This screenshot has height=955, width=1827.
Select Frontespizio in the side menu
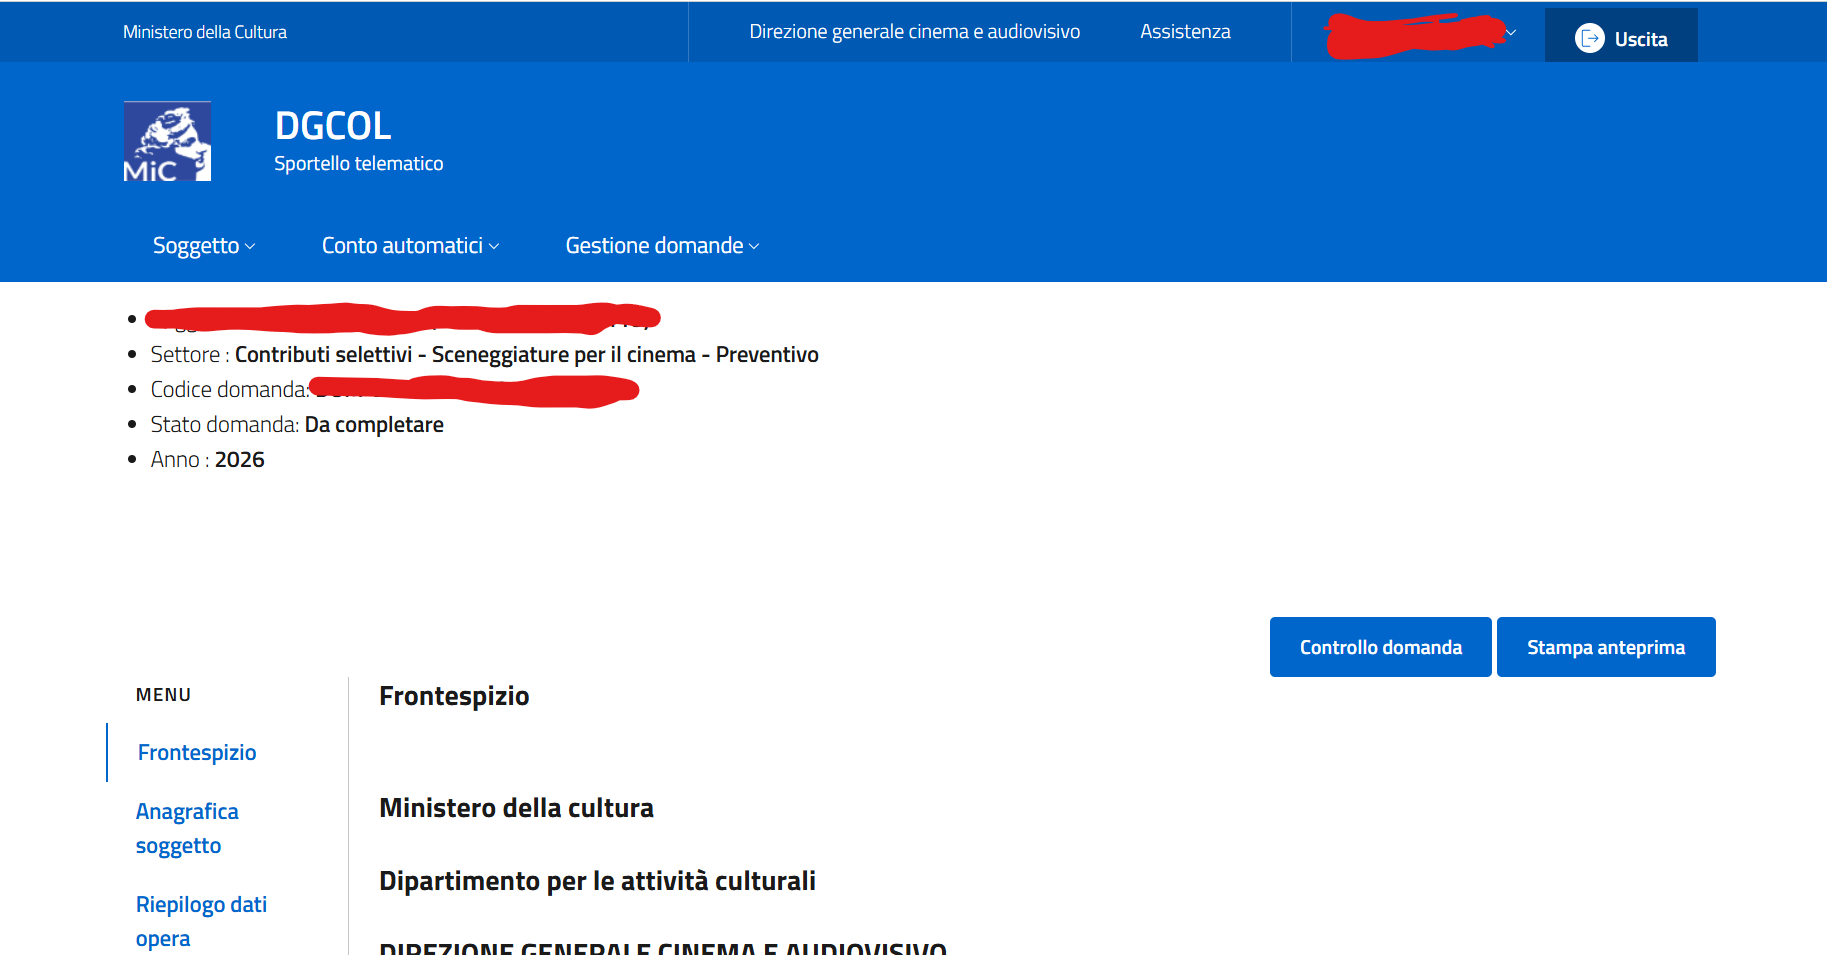click(x=197, y=752)
